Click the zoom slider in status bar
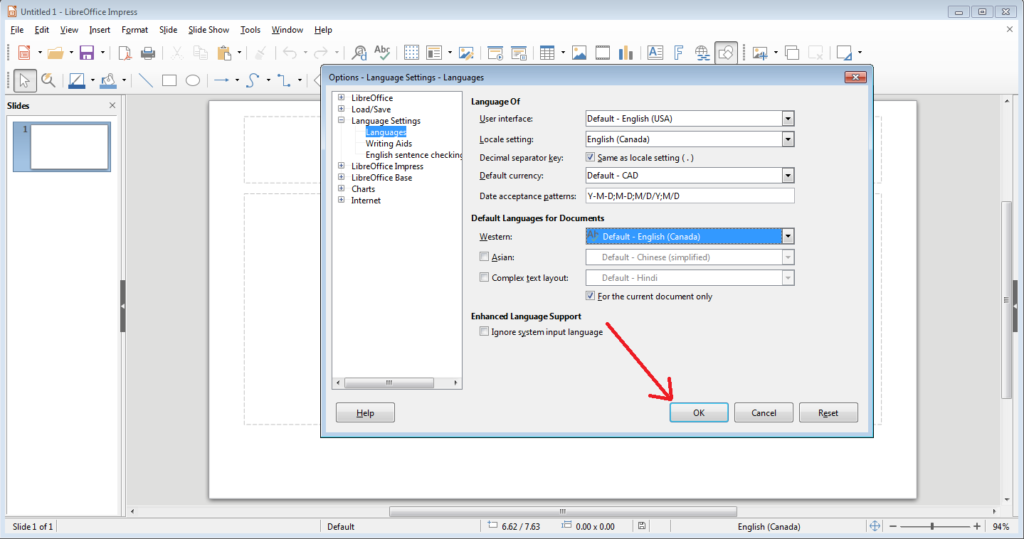Screen dimensions: 1024x539 pyautogui.click(x=932, y=526)
